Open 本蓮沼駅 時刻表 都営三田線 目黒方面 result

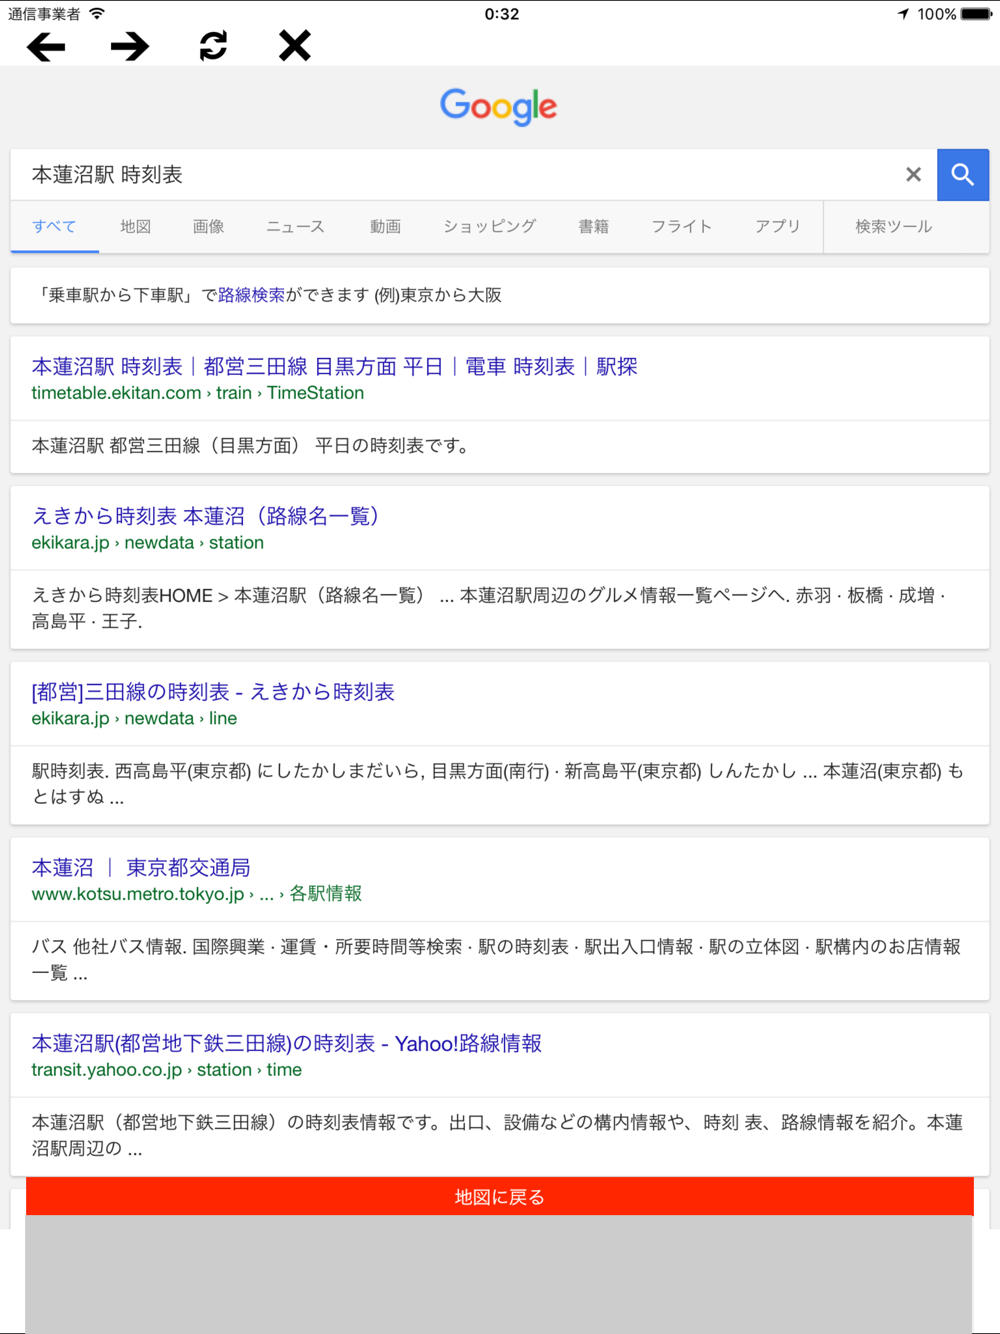334,367
